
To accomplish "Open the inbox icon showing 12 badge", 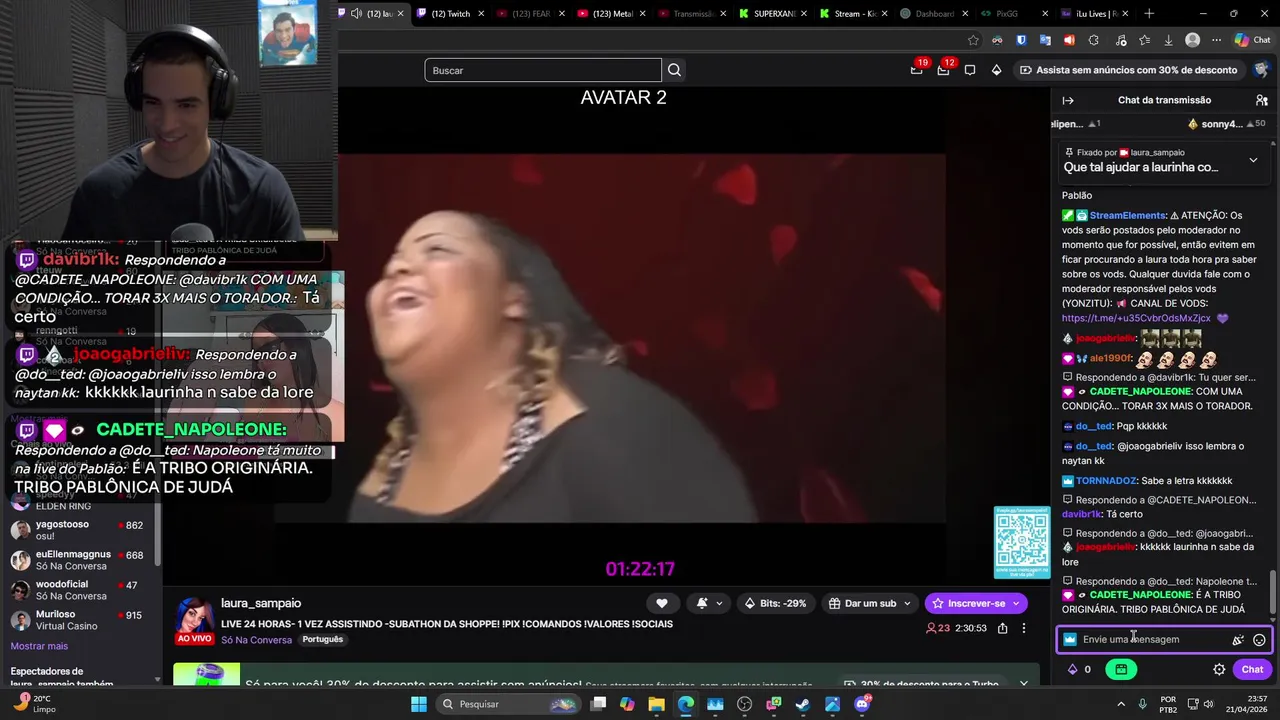I will 943,70.
